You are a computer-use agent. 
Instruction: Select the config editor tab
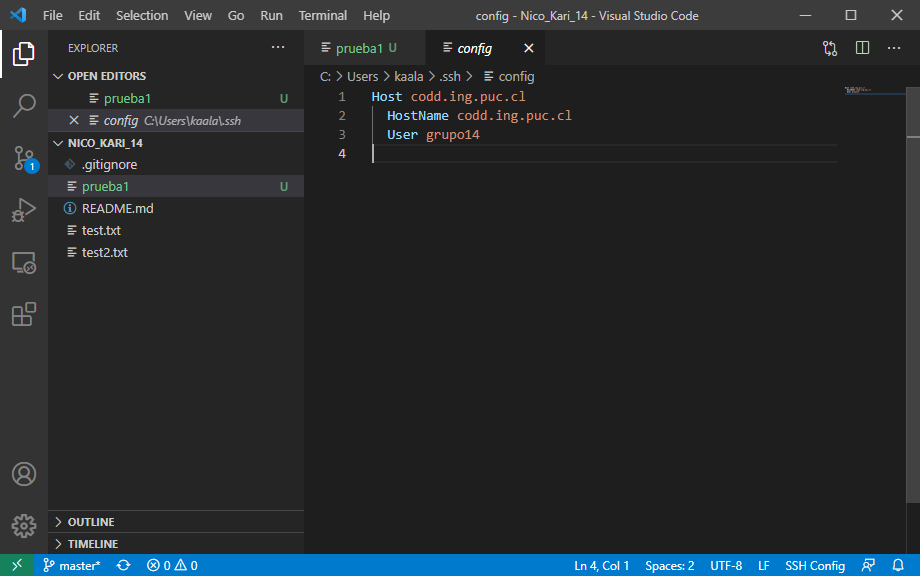coord(485,48)
